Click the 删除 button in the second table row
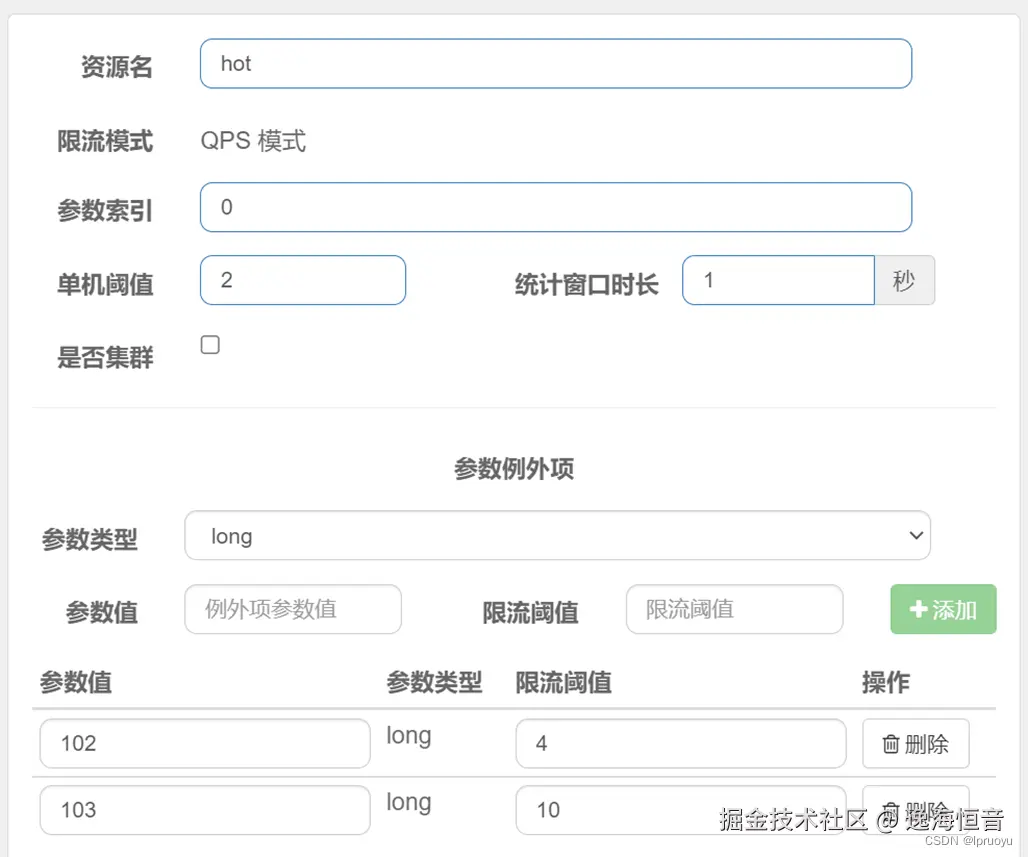Image resolution: width=1028 pixels, height=857 pixels. (x=915, y=808)
